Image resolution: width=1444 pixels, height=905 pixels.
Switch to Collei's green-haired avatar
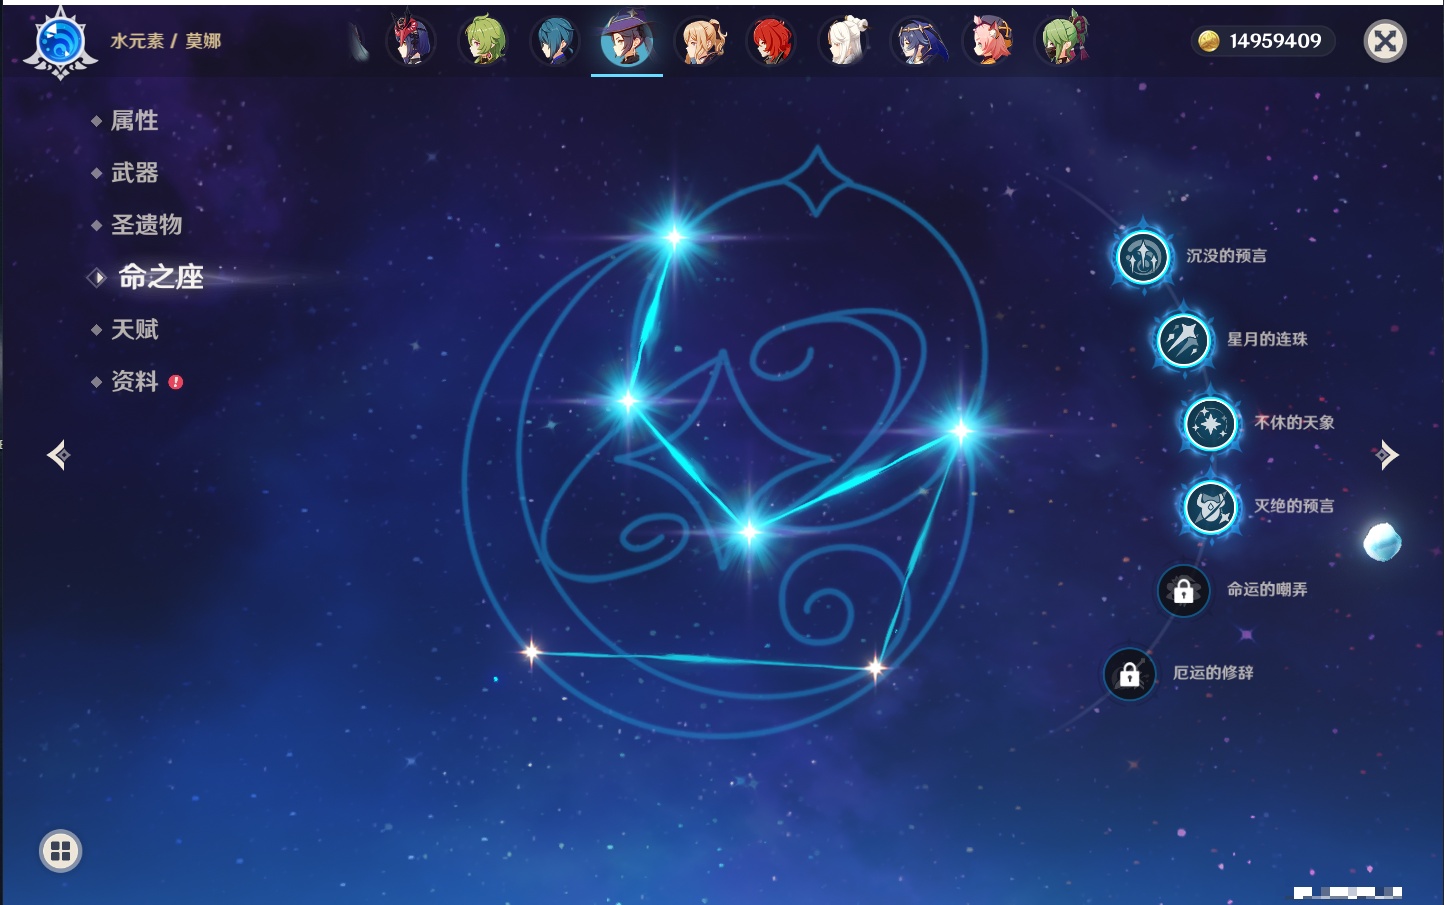[x=484, y=41]
